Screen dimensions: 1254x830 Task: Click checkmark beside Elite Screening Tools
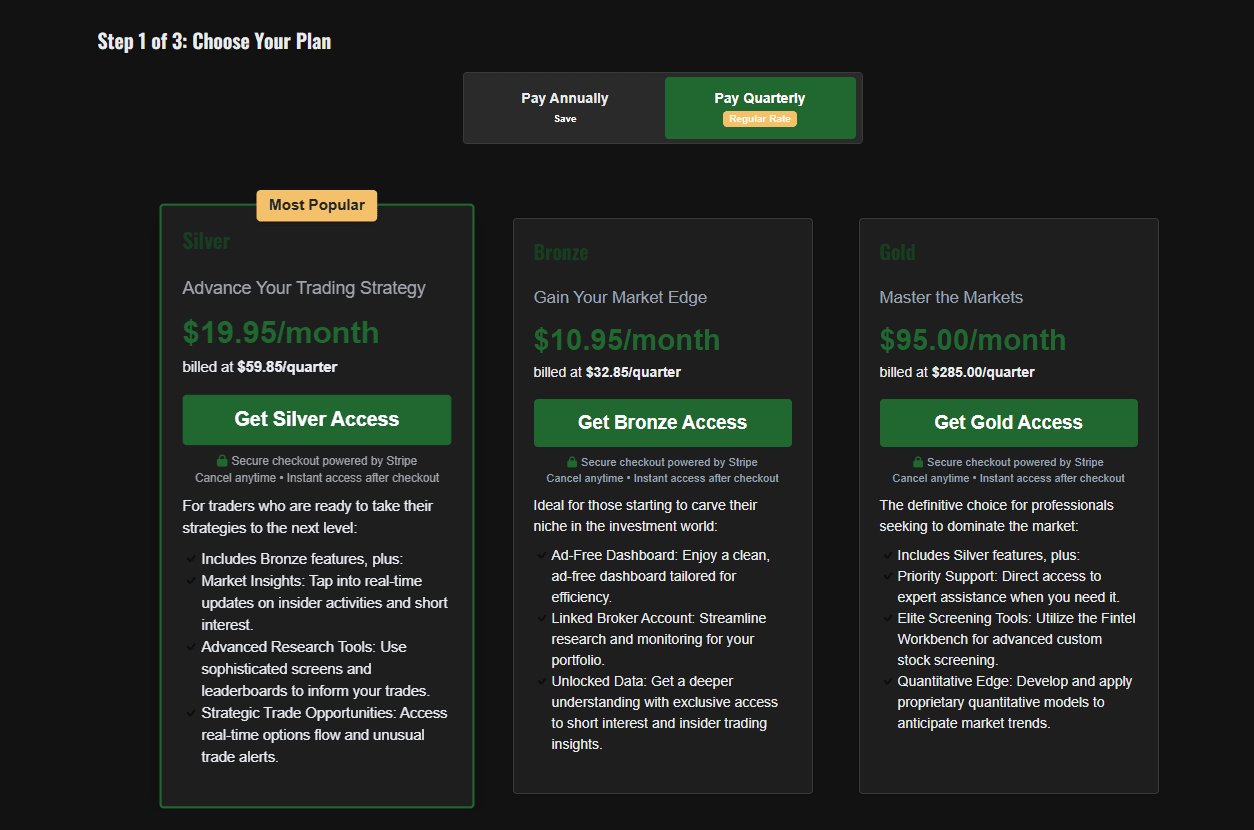(887, 618)
